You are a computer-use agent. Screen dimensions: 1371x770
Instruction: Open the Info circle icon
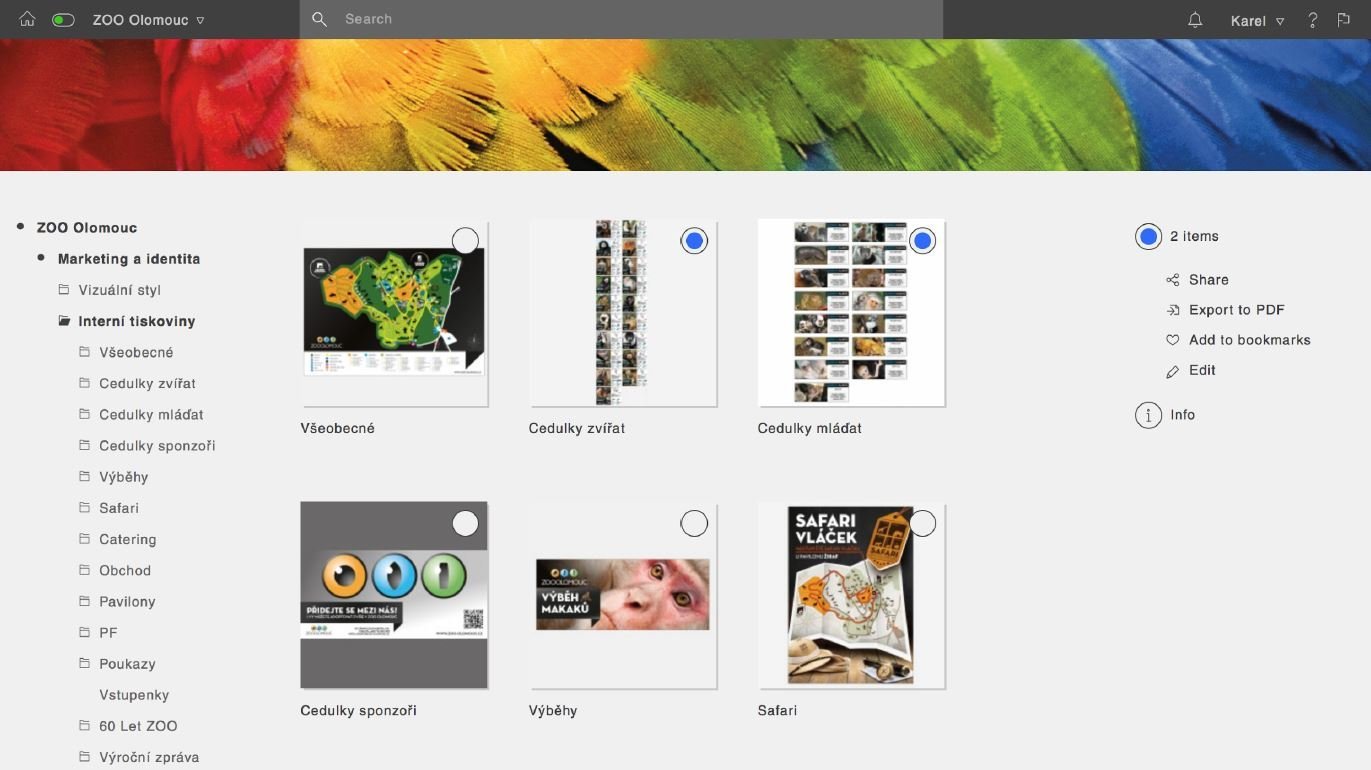click(x=1148, y=415)
